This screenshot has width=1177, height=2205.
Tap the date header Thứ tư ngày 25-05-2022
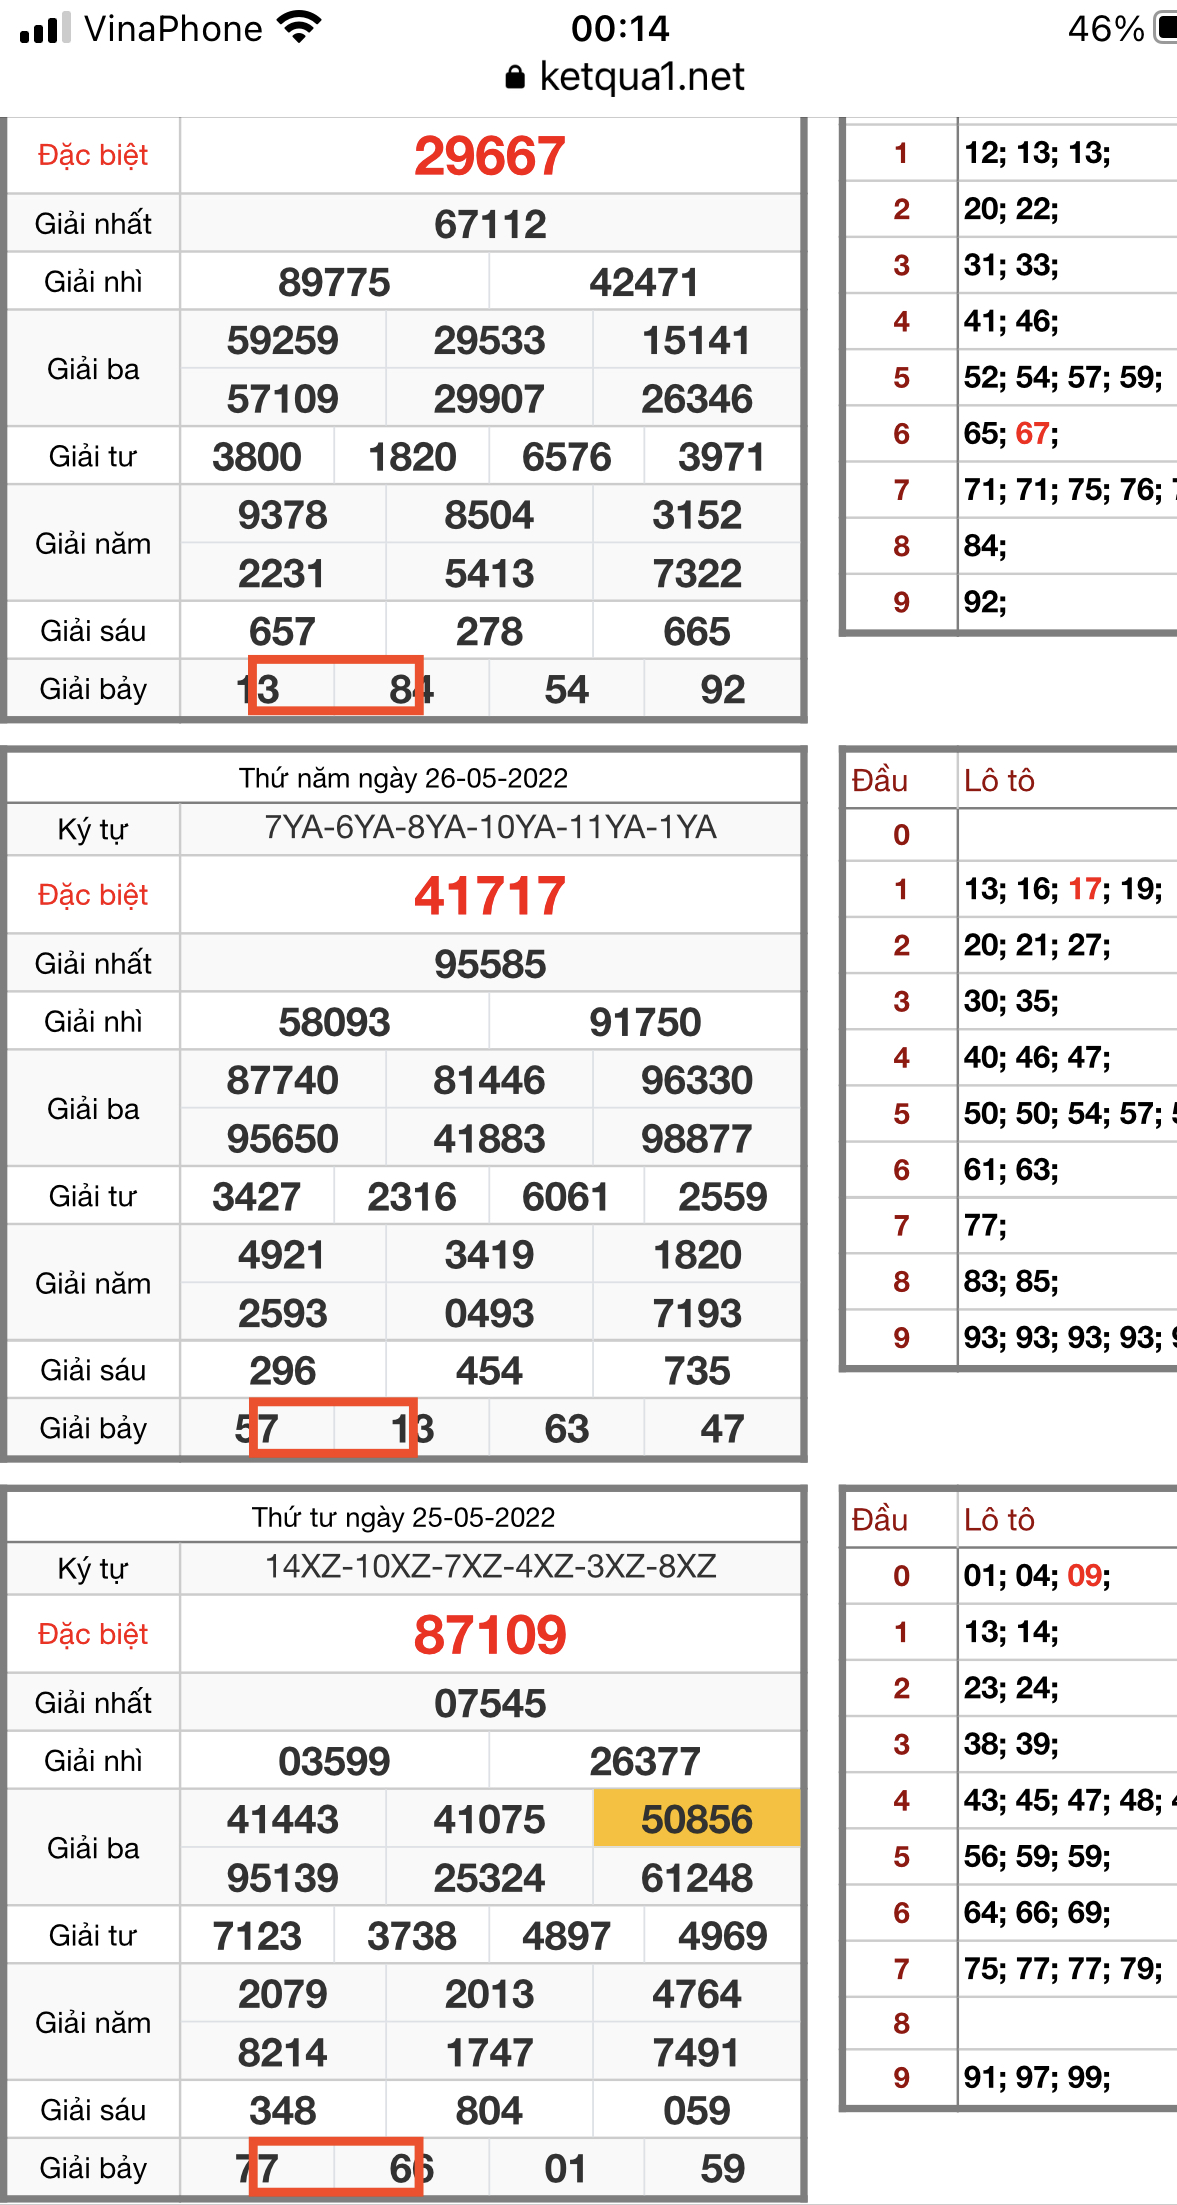click(x=403, y=1517)
